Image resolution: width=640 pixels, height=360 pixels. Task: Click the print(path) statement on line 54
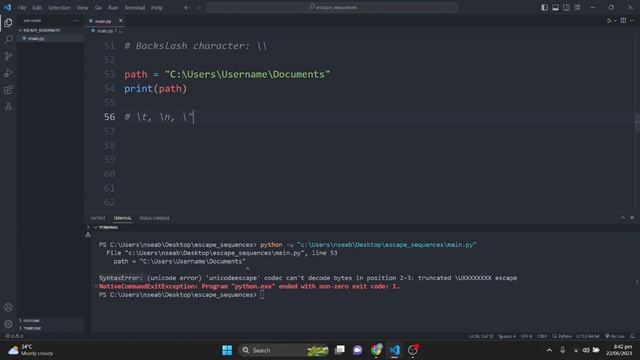(x=155, y=89)
